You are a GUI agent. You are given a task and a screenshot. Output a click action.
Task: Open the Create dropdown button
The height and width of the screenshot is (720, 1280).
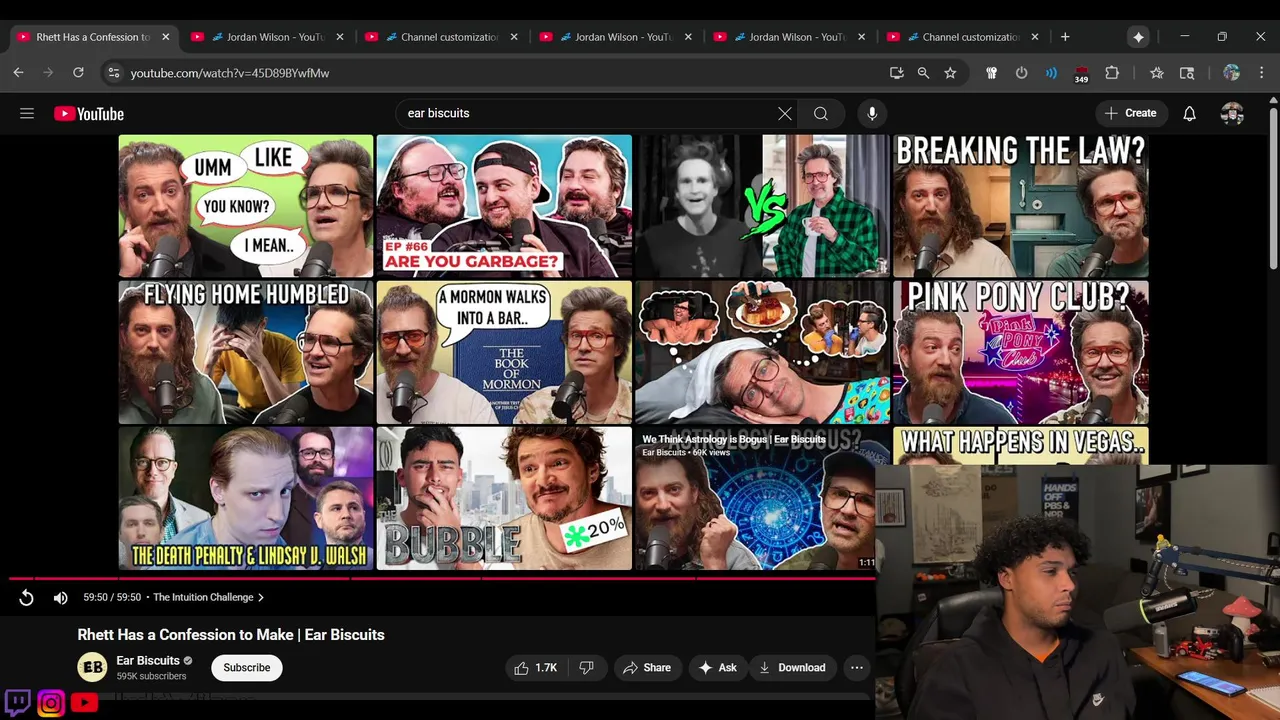(x=1131, y=113)
